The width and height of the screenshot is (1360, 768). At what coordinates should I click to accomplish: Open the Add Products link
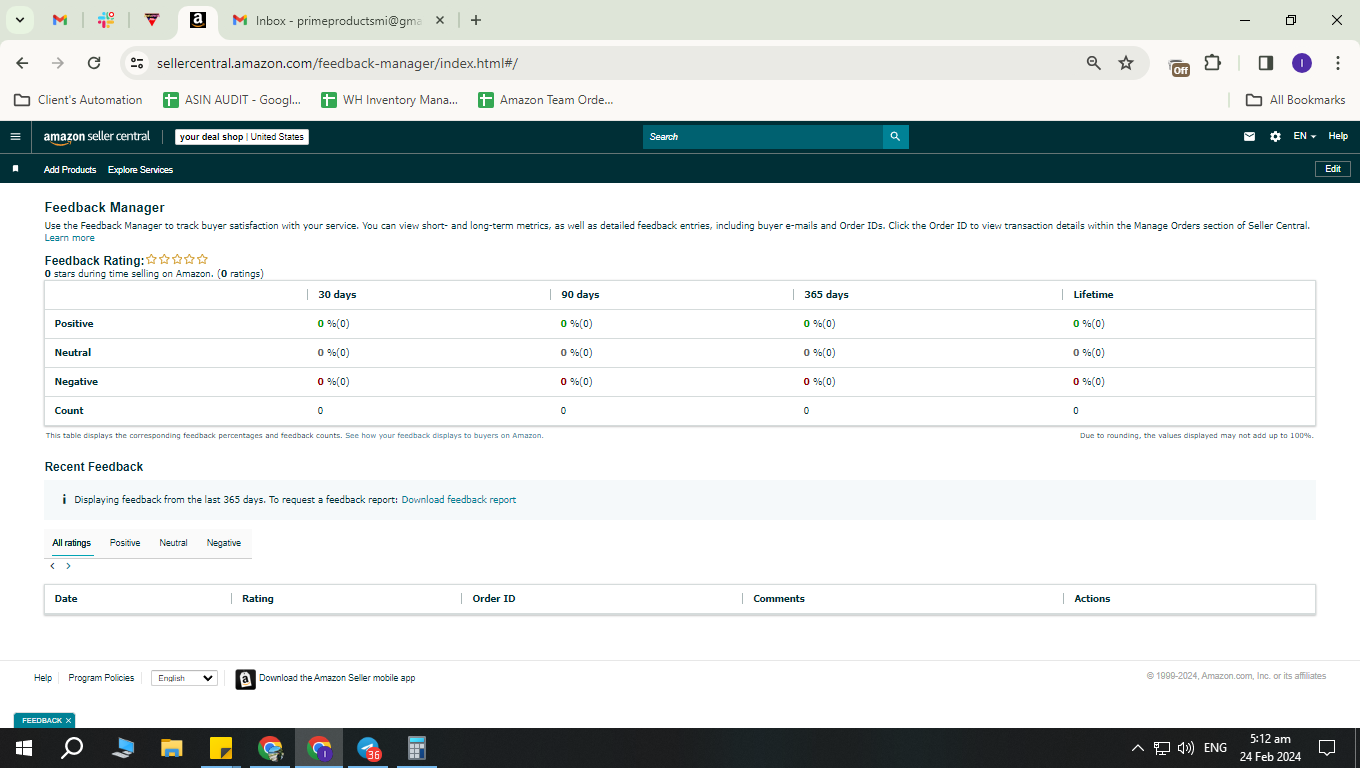coord(70,170)
